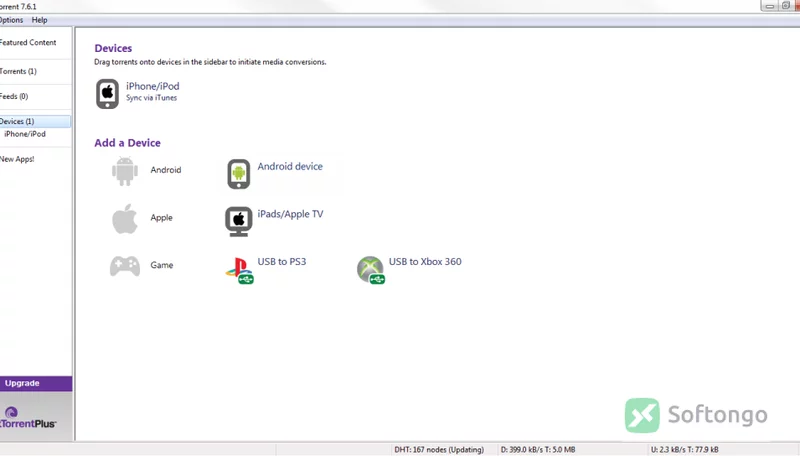800x456 pixels.
Task: Click the Android device phone icon
Action: [238, 174]
